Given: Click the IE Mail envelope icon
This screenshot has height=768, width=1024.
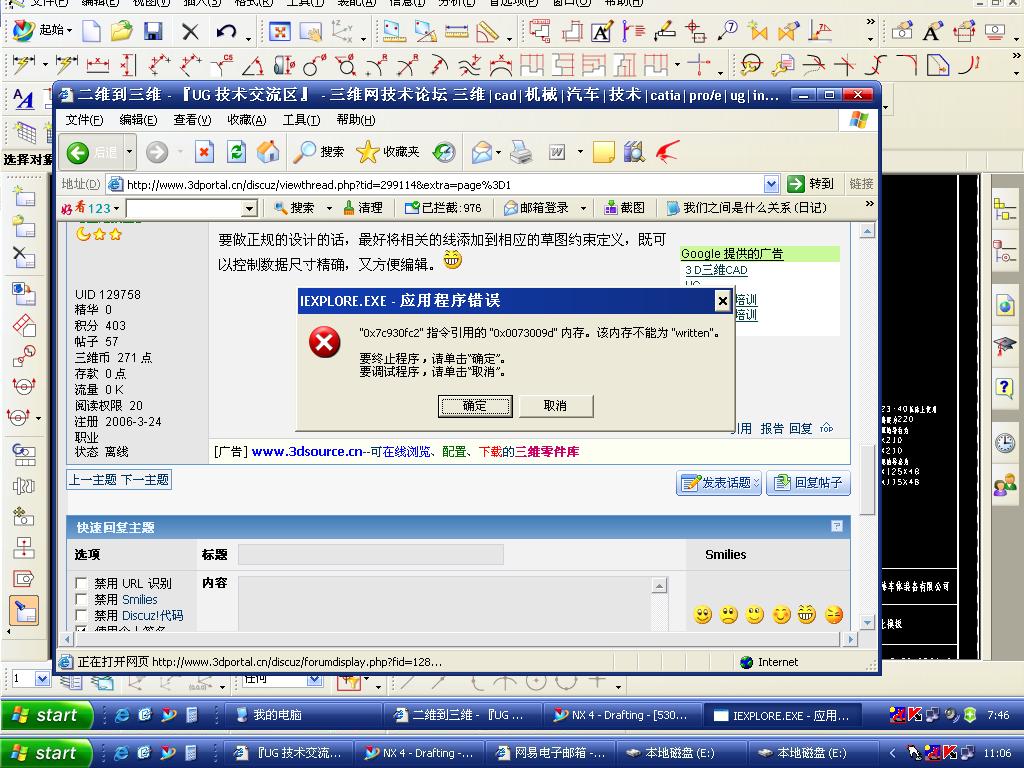Looking at the screenshot, I should pos(481,152).
